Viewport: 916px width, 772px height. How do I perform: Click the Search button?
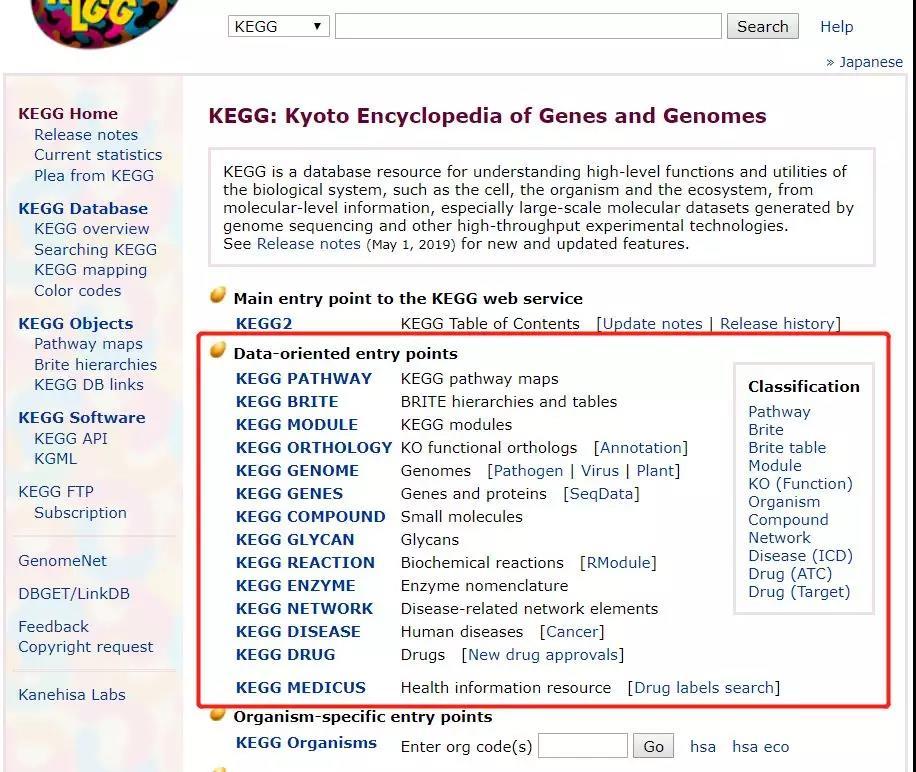(x=762, y=26)
